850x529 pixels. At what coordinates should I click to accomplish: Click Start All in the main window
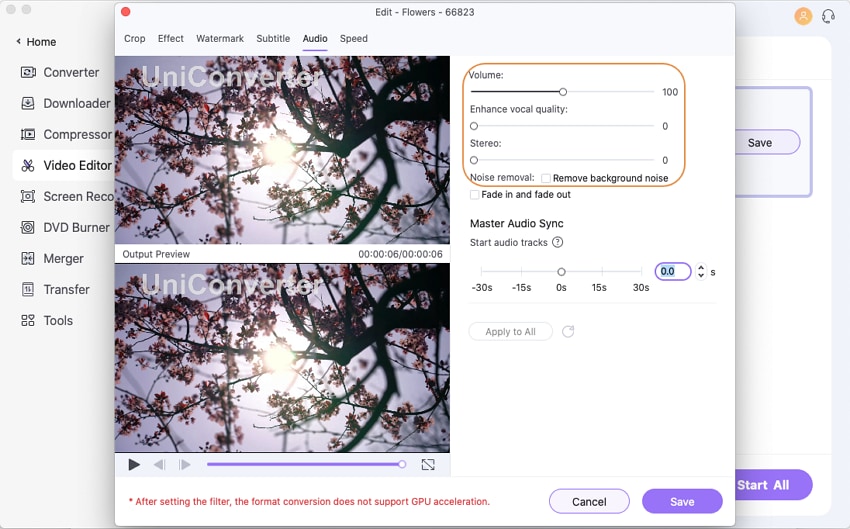pyautogui.click(x=772, y=485)
